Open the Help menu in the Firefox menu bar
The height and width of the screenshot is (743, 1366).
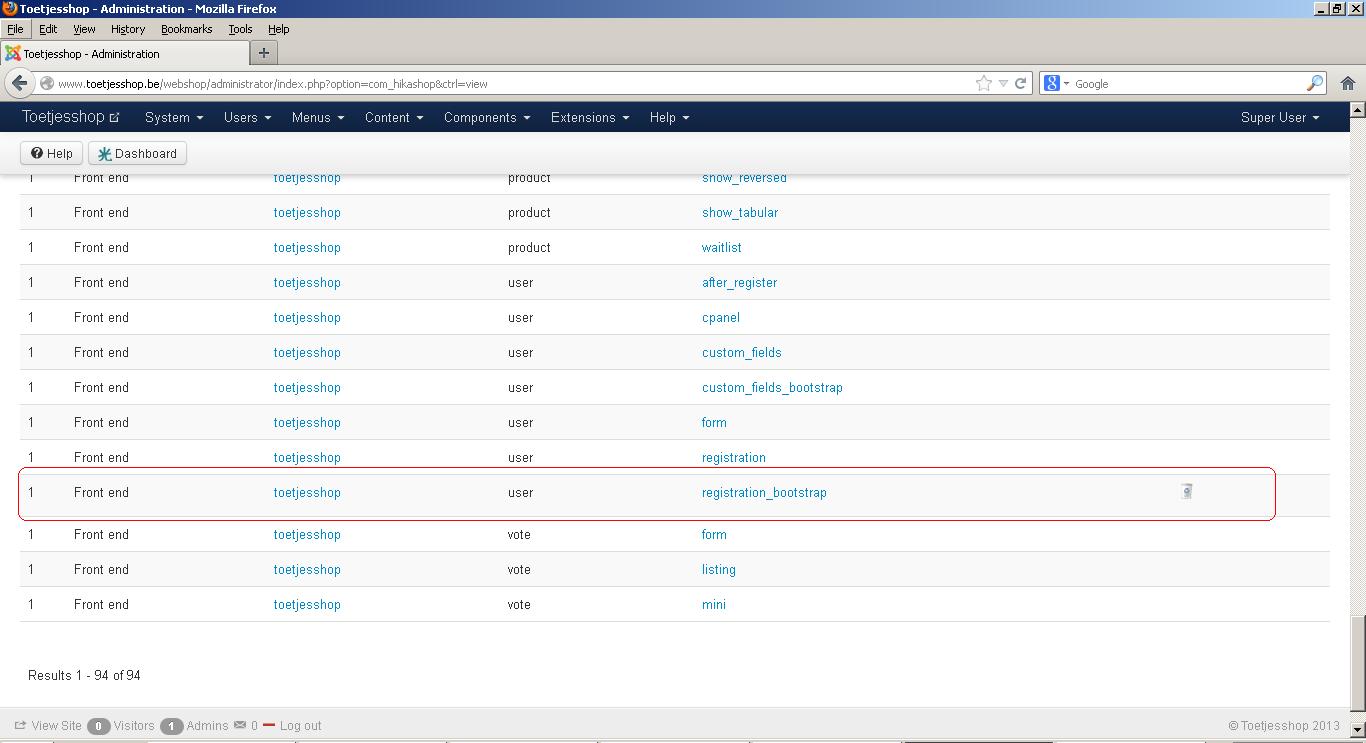279,29
